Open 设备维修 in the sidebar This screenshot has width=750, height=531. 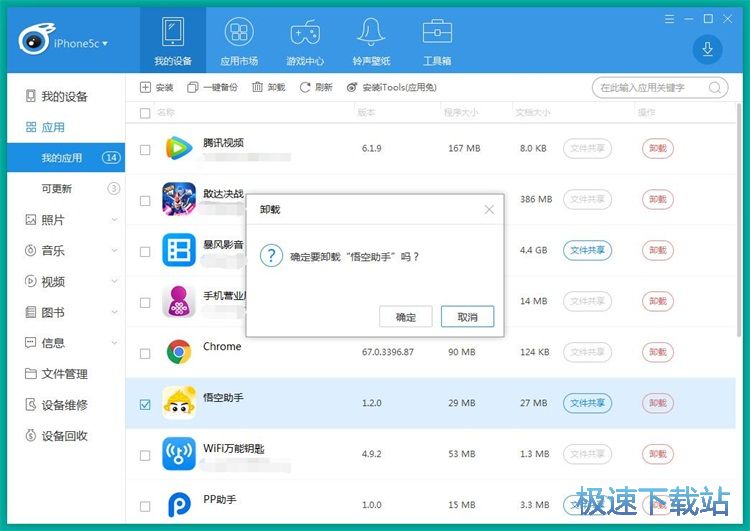[56, 405]
